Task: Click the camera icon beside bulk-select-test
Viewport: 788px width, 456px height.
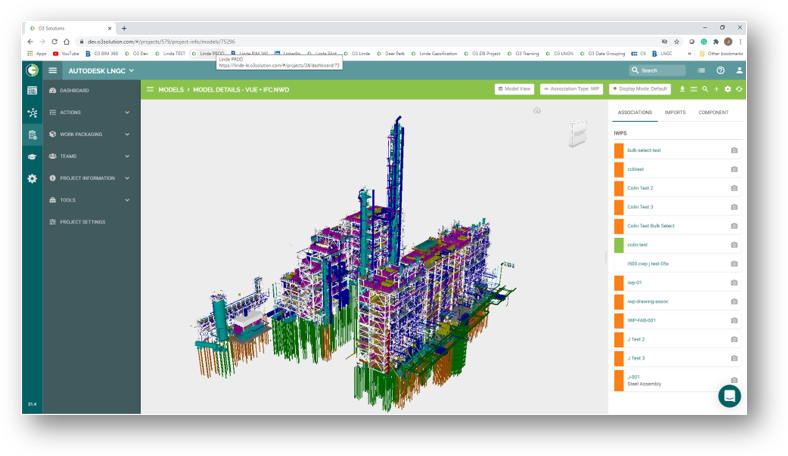Action: click(734, 150)
